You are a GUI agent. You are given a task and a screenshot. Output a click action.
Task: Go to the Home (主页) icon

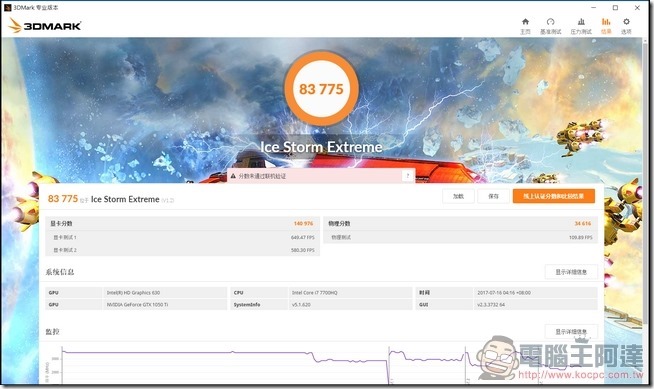click(x=525, y=22)
